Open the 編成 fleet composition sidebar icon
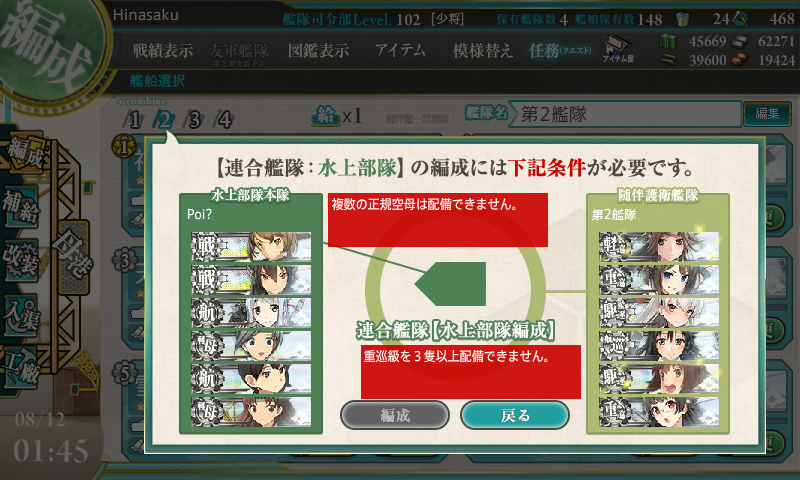800x480 pixels. tap(26, 153)
